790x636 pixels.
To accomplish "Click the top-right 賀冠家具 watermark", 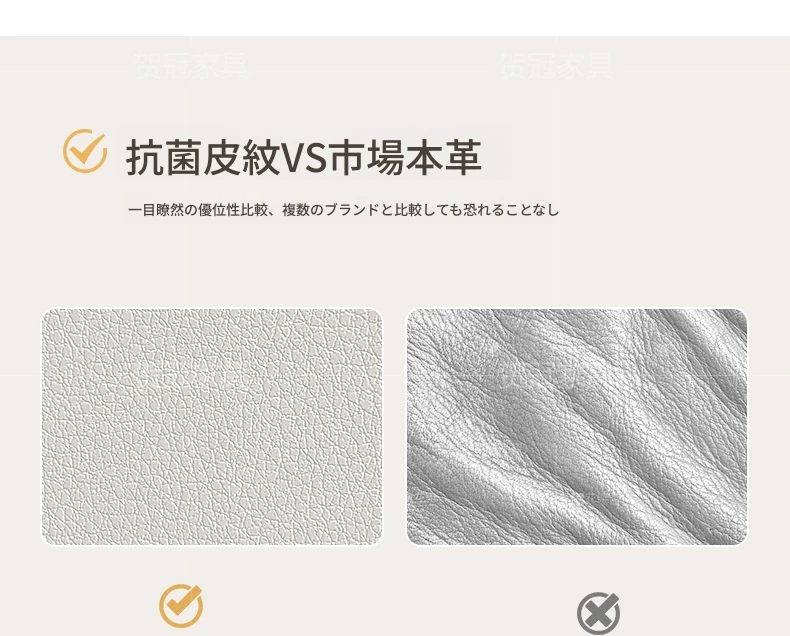I will pos(556,66).
